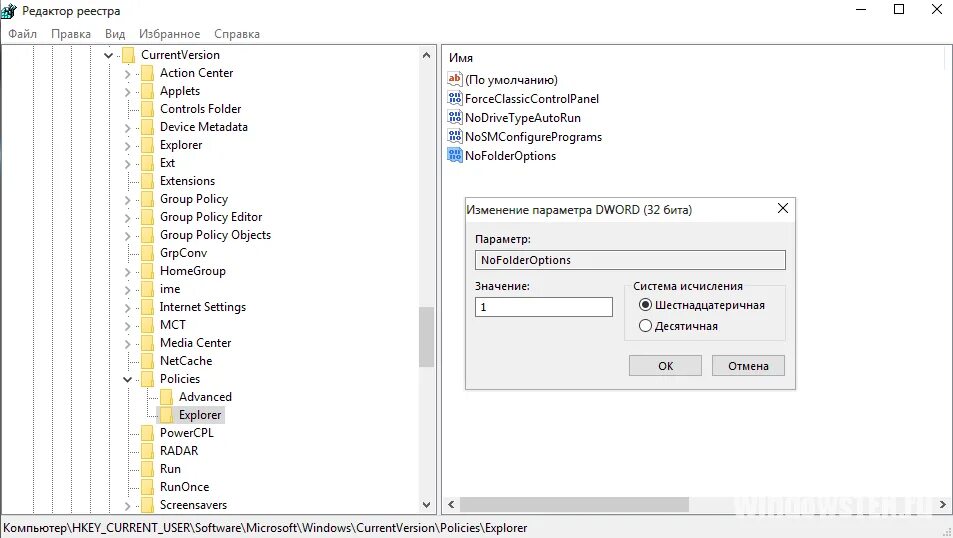953x538 pixels.
Task: Collapse the CurrentVersion tree node
Action: click(x=108, y=55)
